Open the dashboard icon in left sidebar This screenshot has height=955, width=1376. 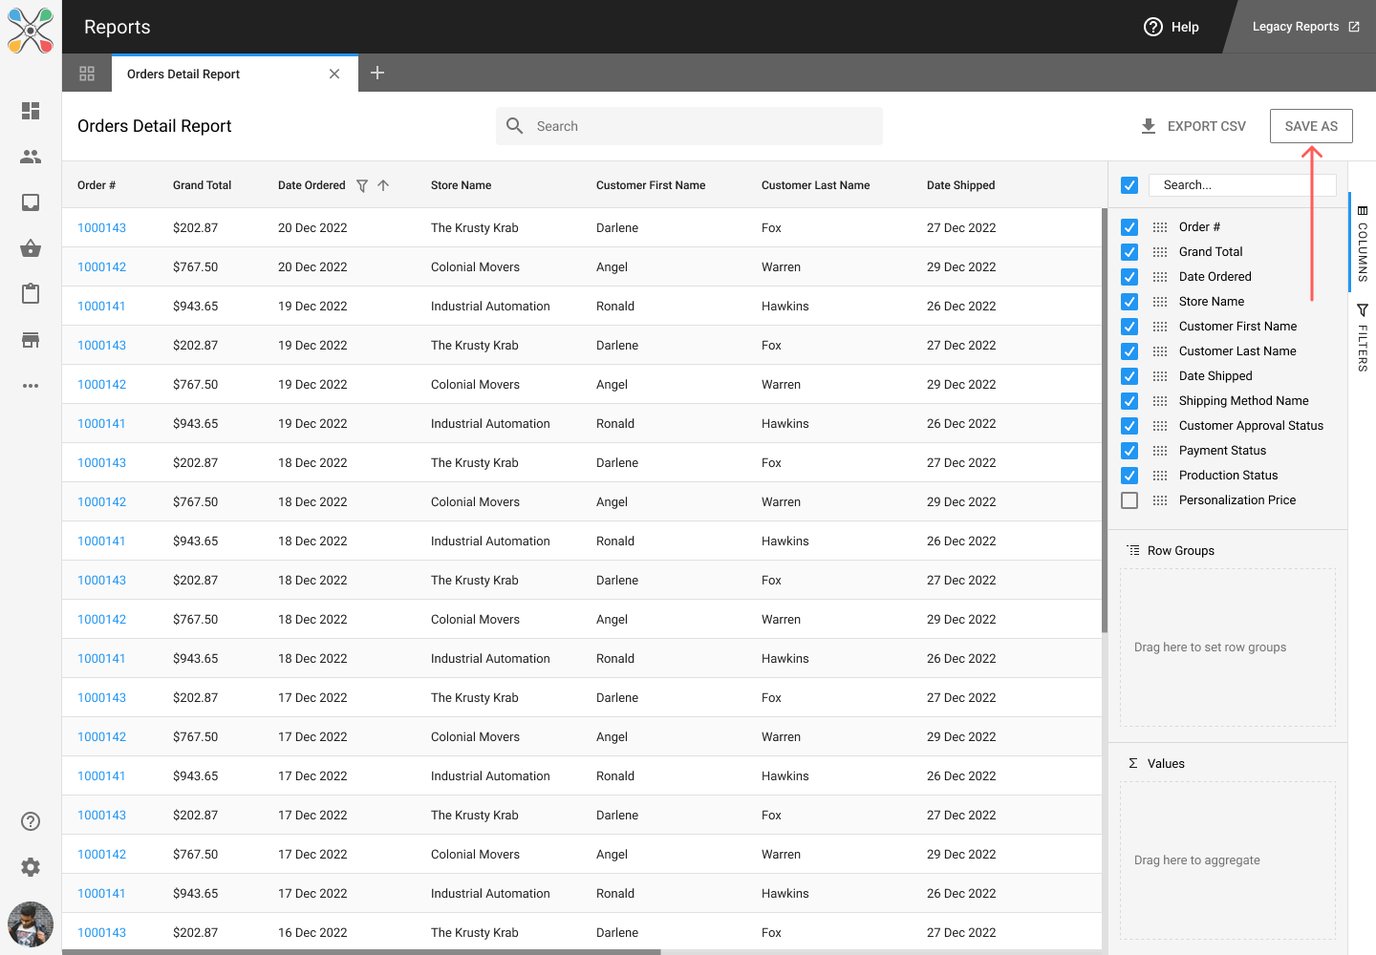pyautogui.click(x=30, y=111)
